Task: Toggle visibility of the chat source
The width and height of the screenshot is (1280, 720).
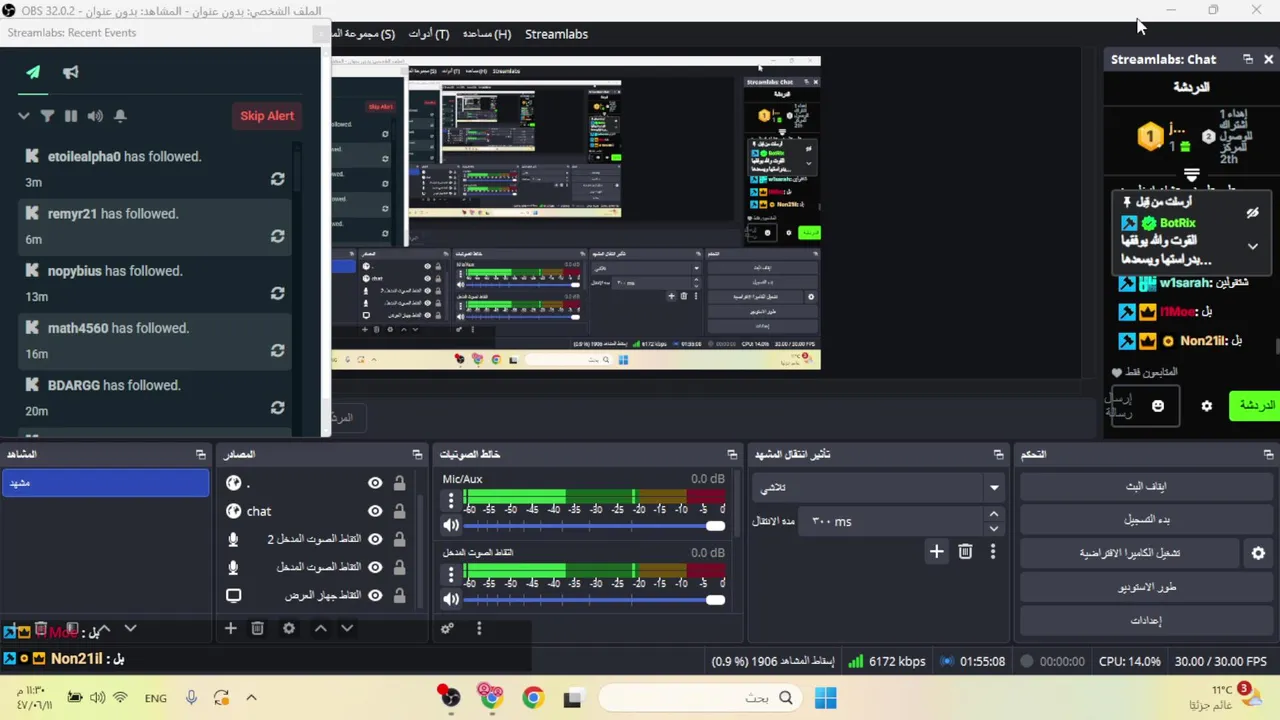Action: coord(375,511)
